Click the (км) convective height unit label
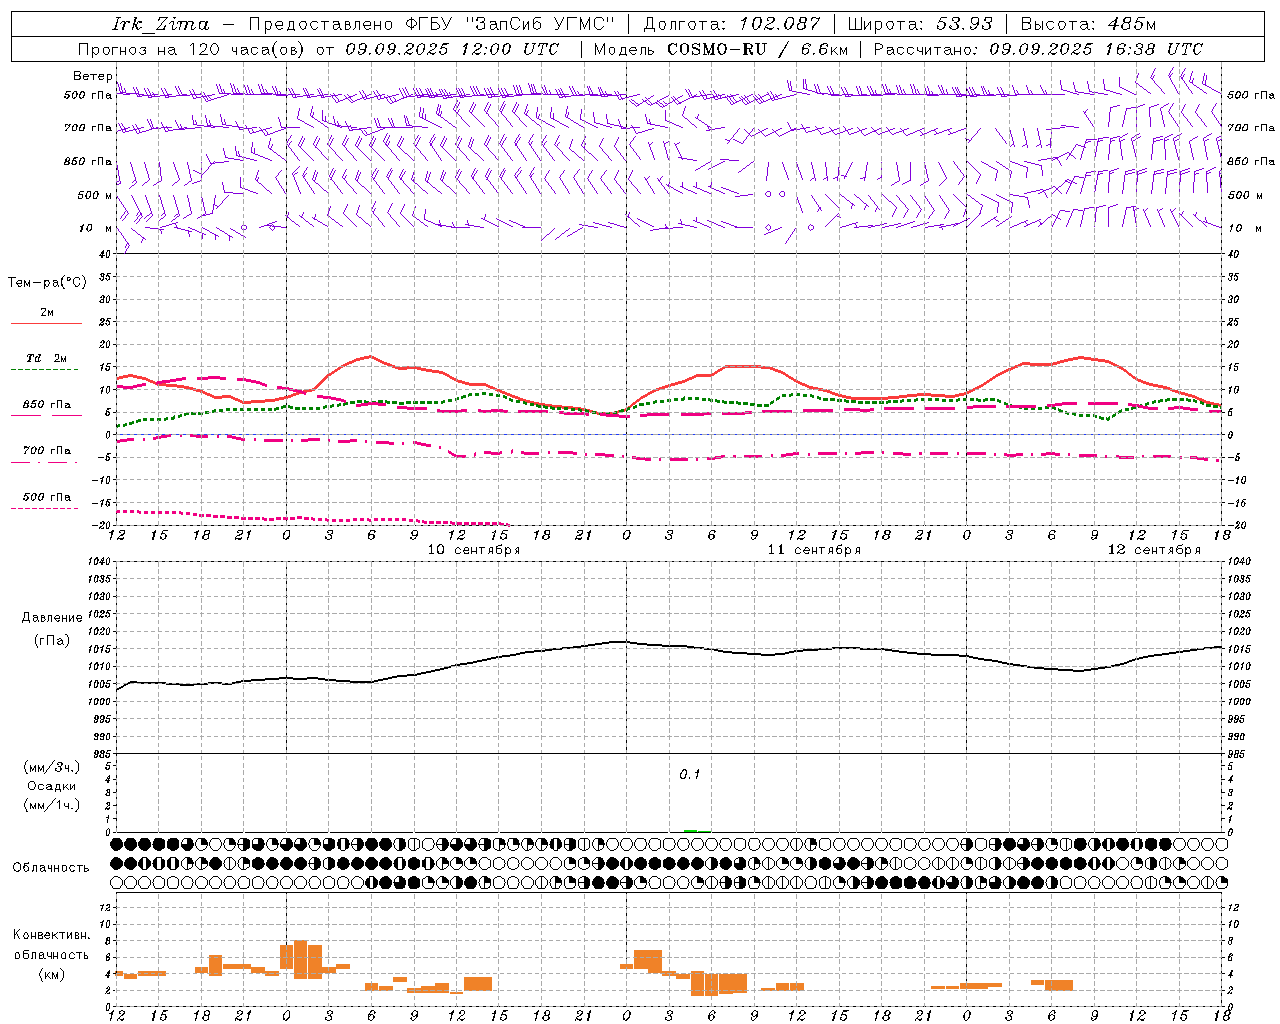Screen dimensions: 1280x1024 point(52,974)
